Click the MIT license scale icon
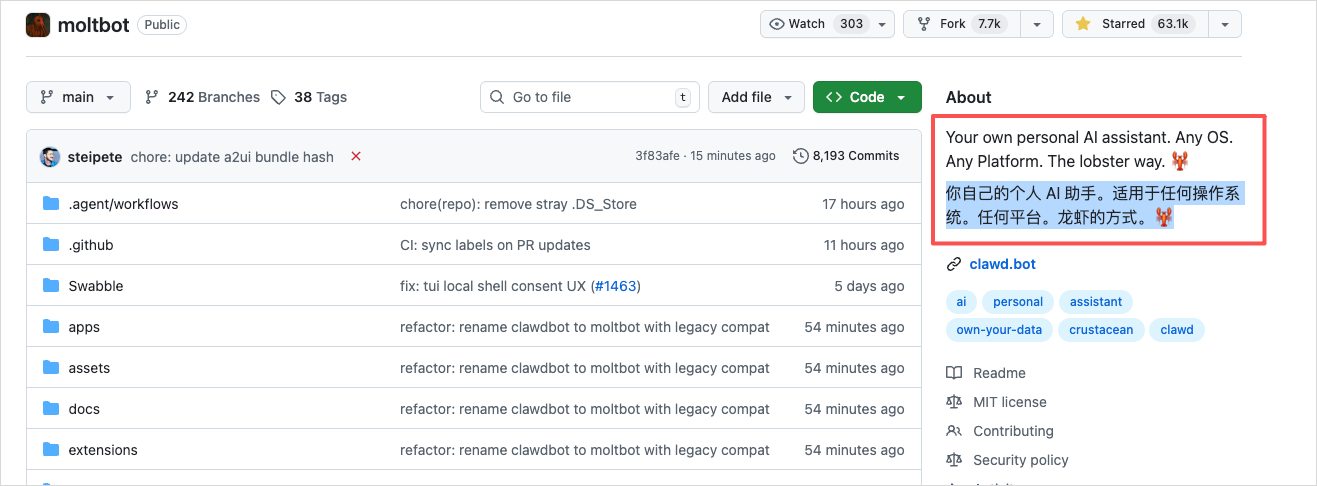This screenshot has height=486, width=1317. [x=954, y=402]
